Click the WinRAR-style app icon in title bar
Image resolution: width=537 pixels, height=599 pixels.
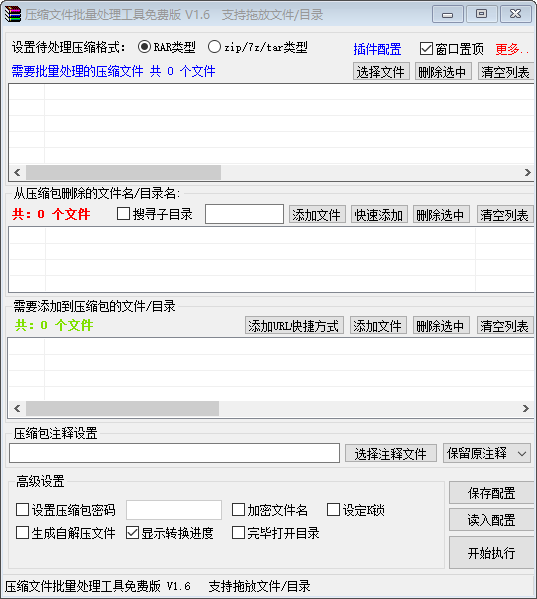12,14
